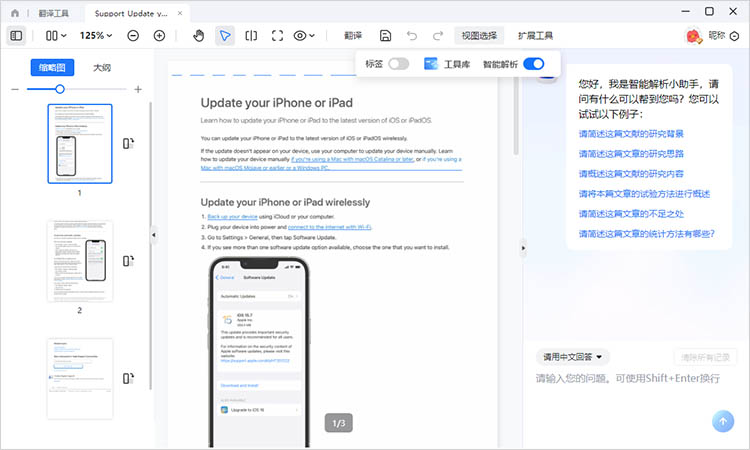The height and width of the screenshot is (450, 750).
Task: Click the document vertical scrollbar
Action: pyautogui.click(x=516, y=117)
